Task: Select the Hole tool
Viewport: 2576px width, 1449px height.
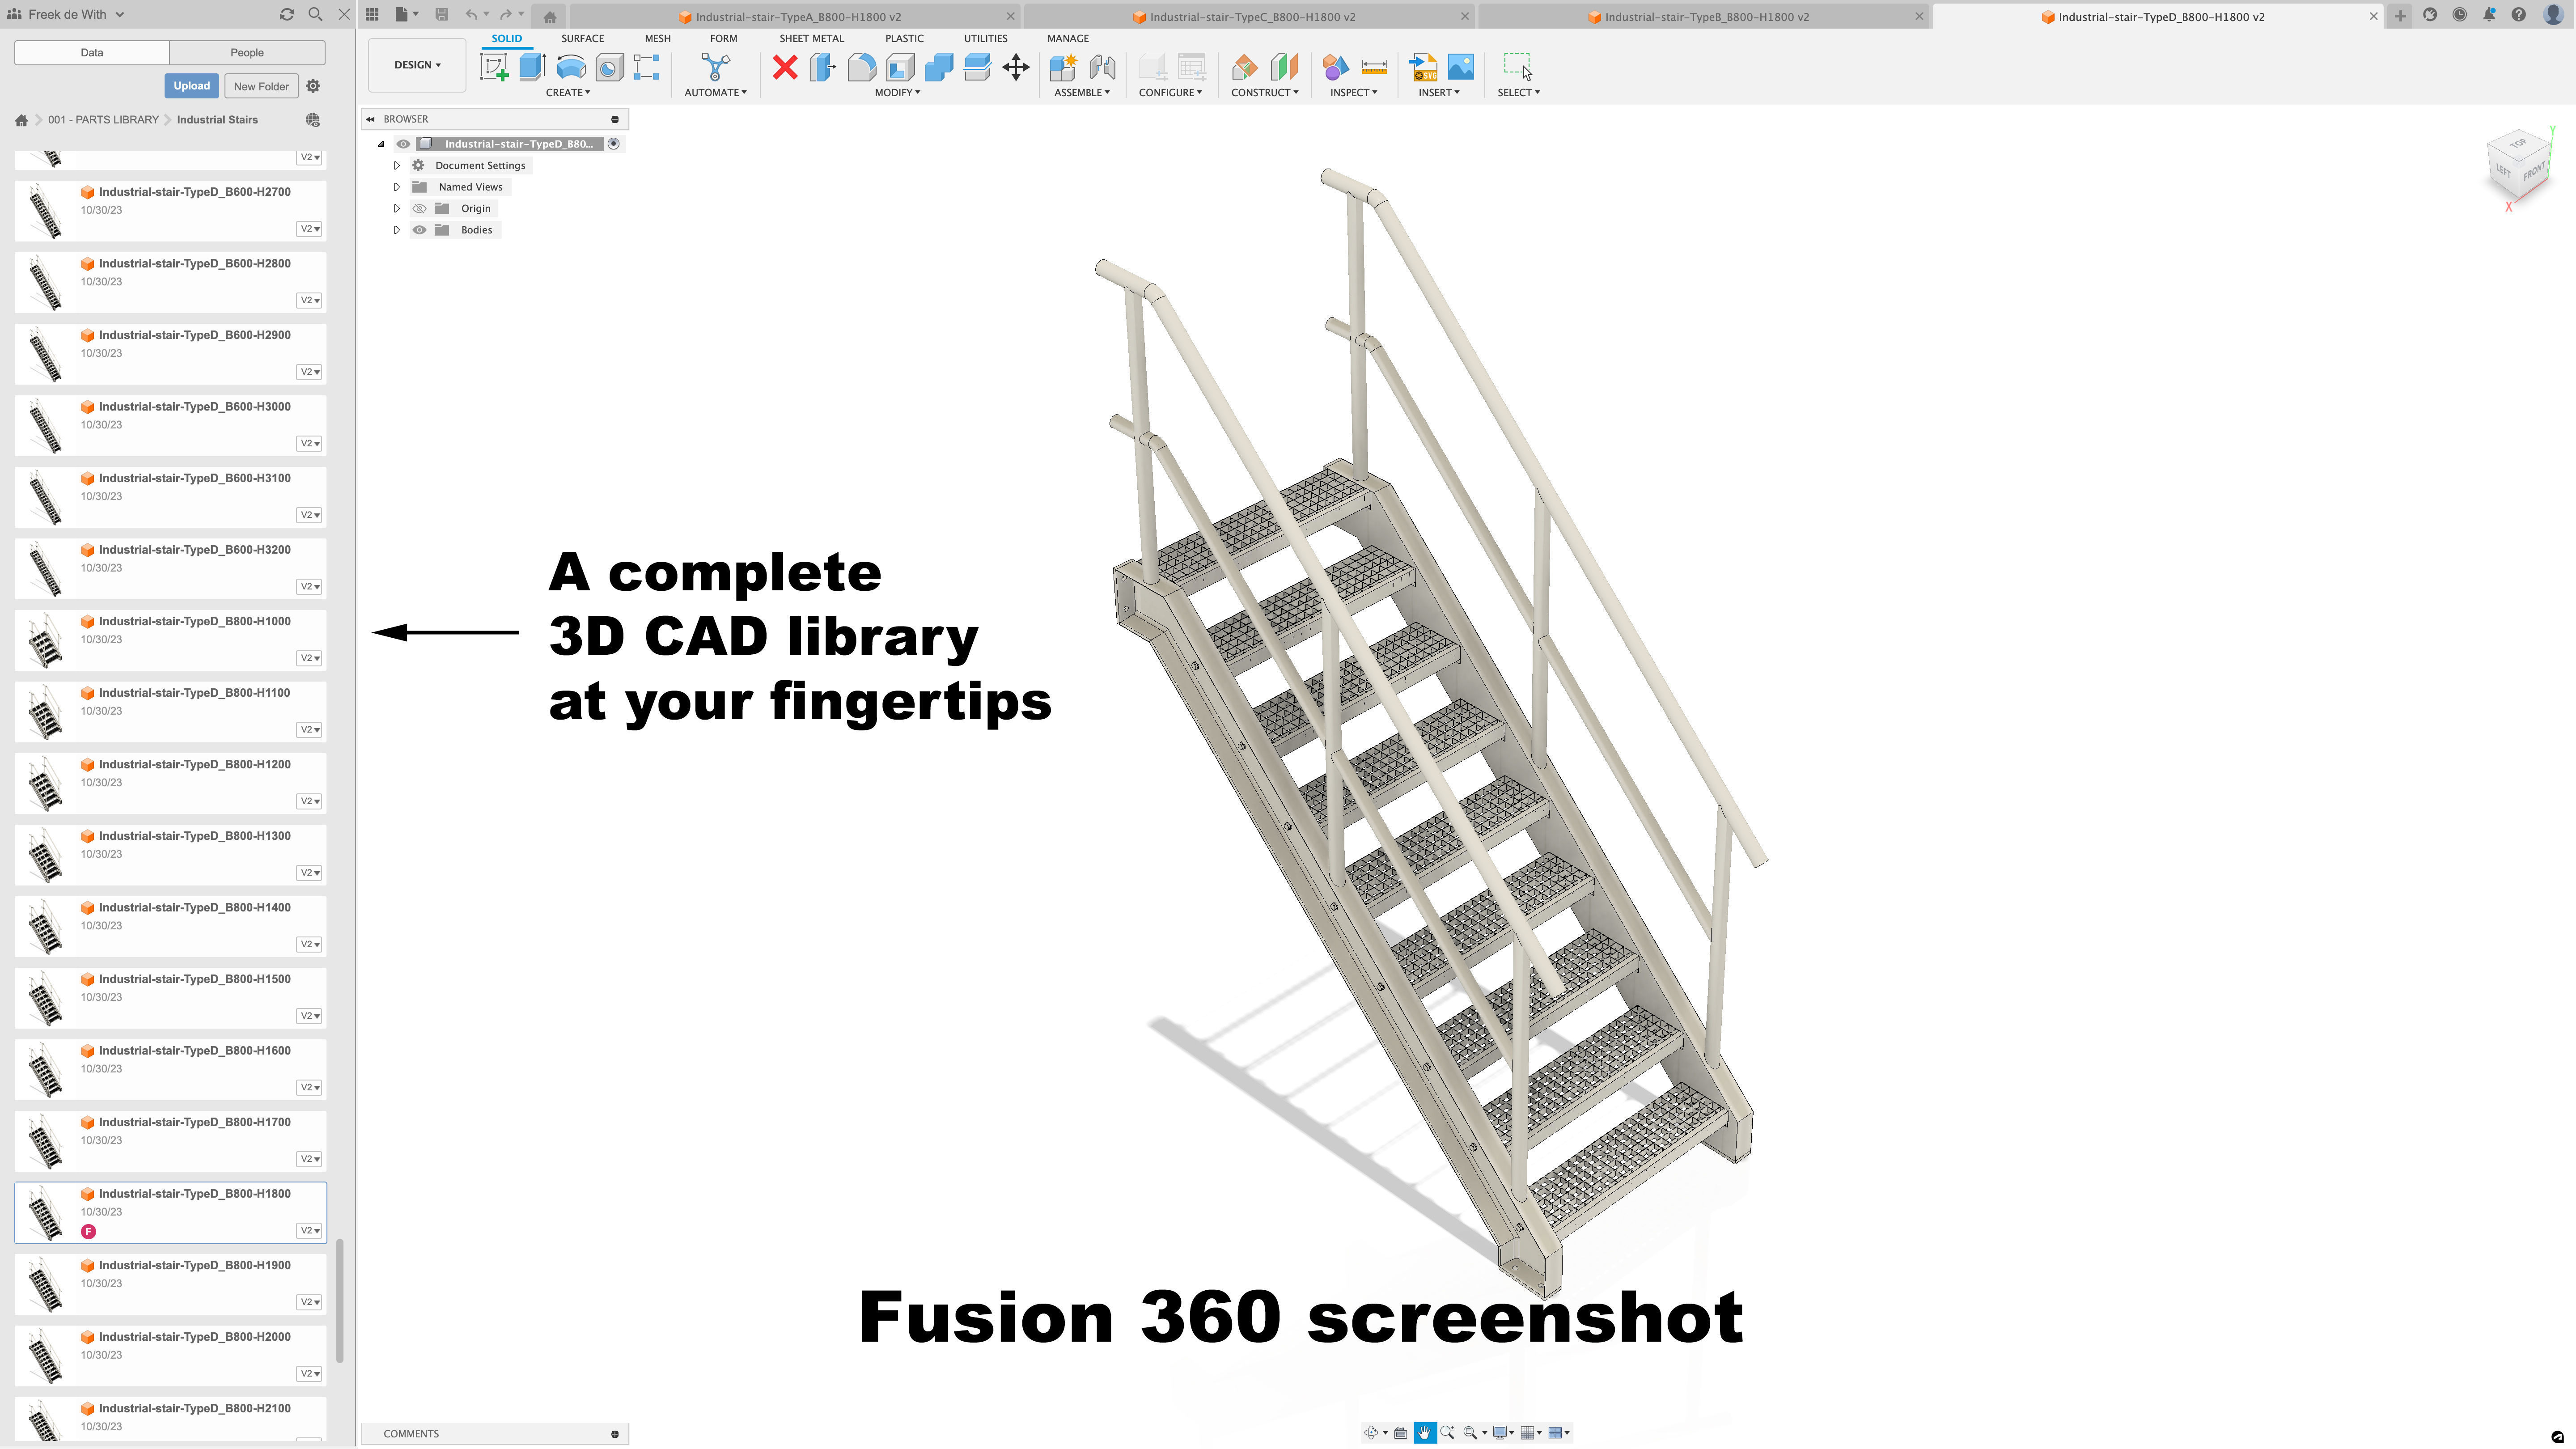Action: coord(609,67)
